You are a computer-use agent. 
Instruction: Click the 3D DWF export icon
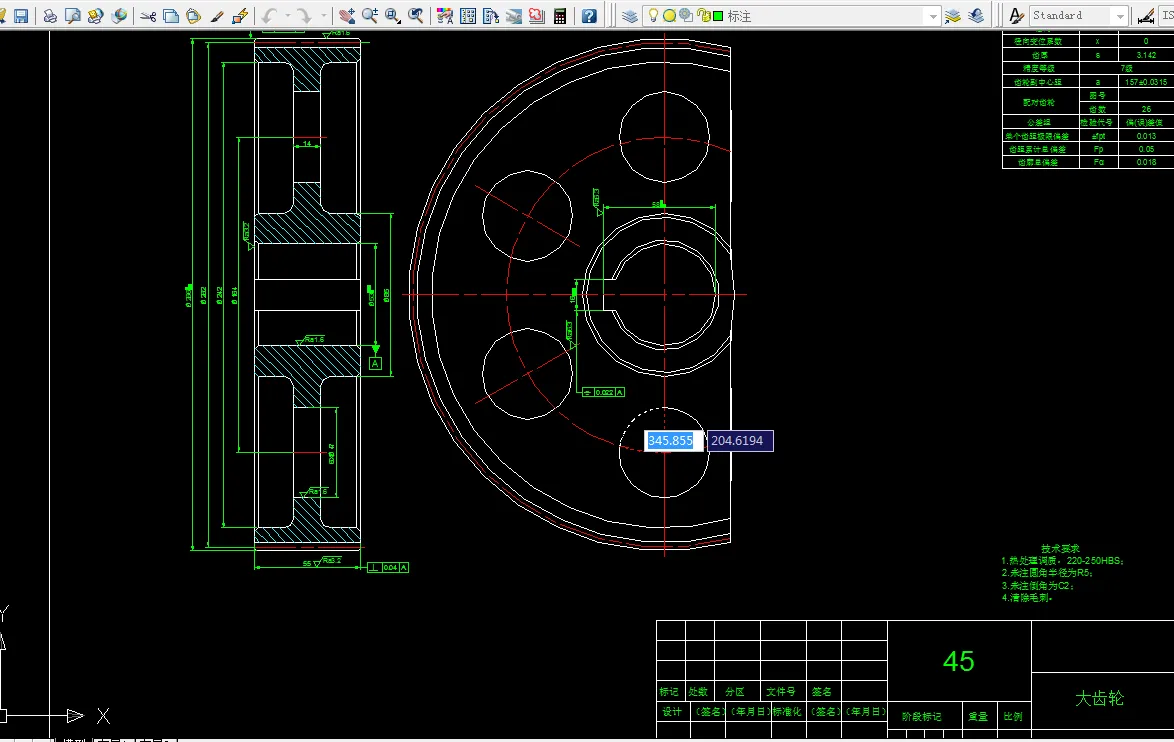tap(118, 16)
